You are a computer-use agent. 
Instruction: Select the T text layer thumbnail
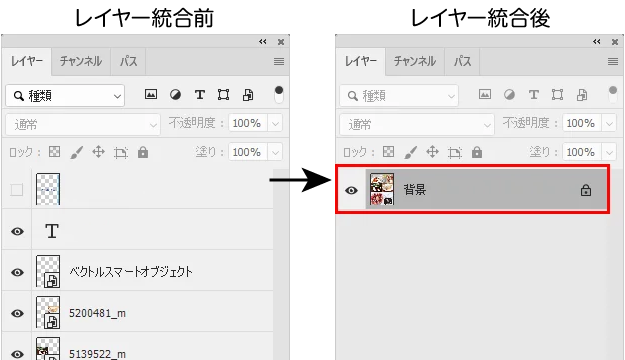(52, 231)
